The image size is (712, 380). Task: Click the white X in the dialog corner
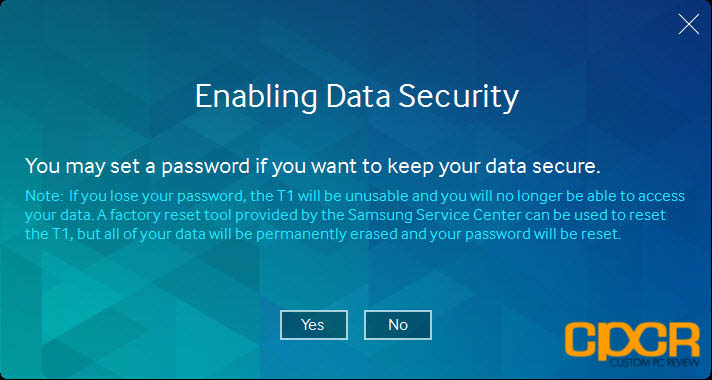689,25
